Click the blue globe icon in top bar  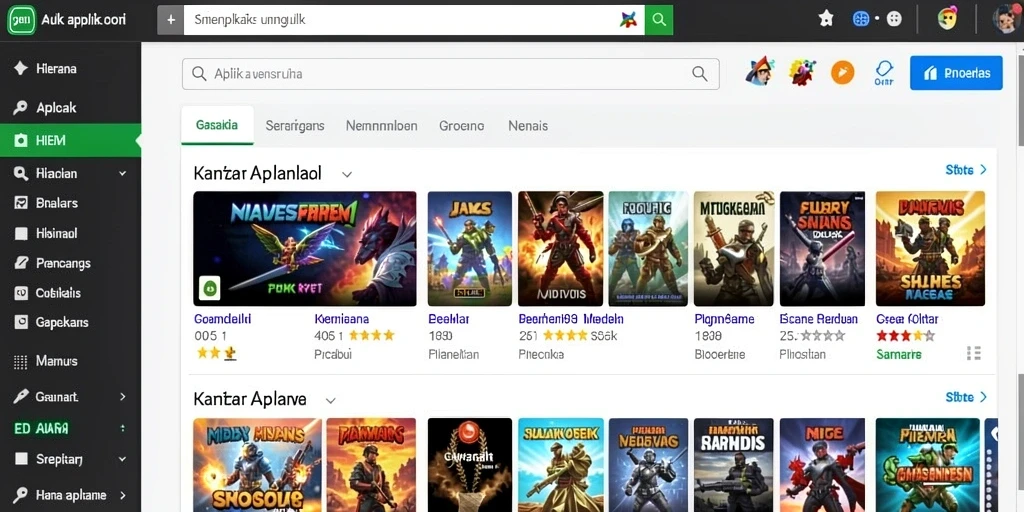coord(861,19)
